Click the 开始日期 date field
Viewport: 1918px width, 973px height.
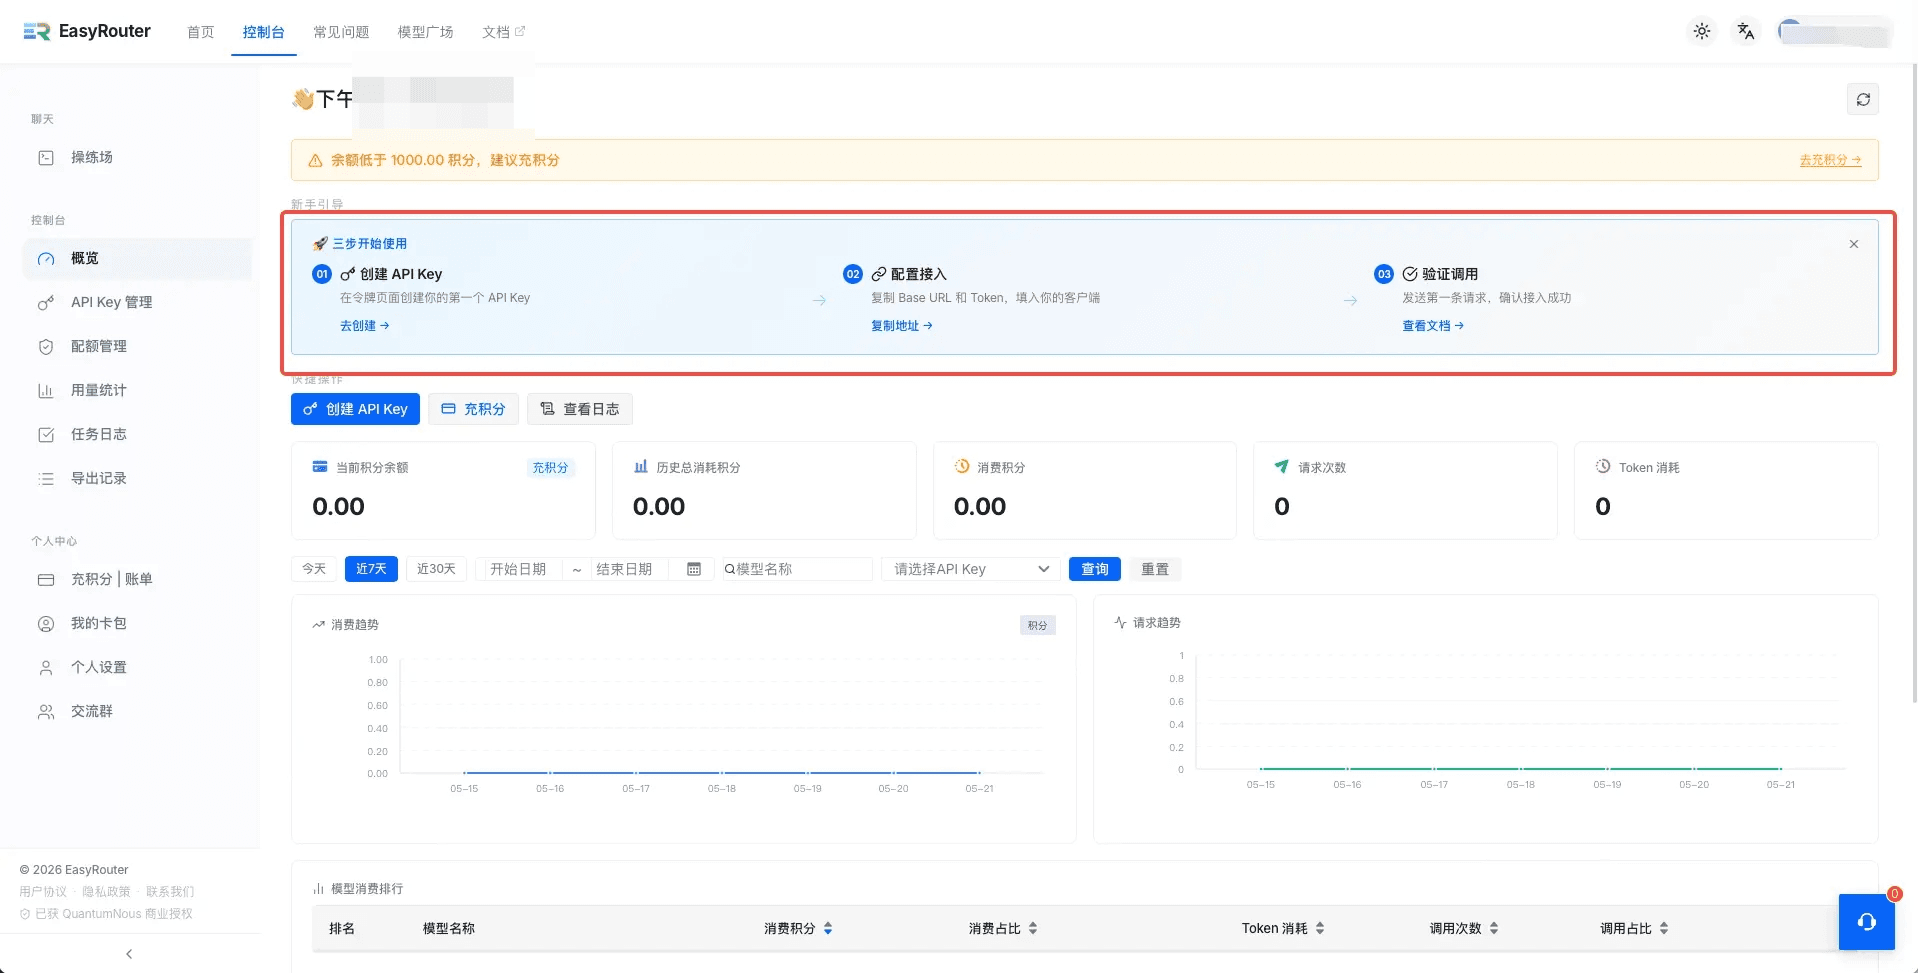pos(518,569)
